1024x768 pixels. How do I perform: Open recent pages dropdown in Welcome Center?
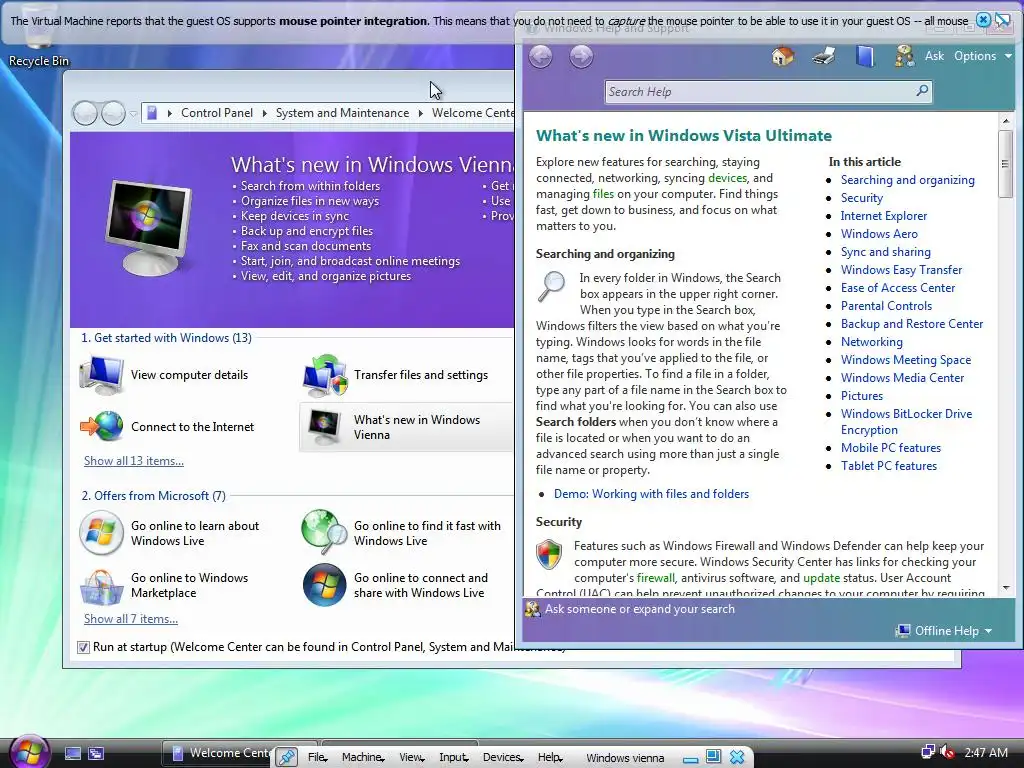click(x=133, y=114)
